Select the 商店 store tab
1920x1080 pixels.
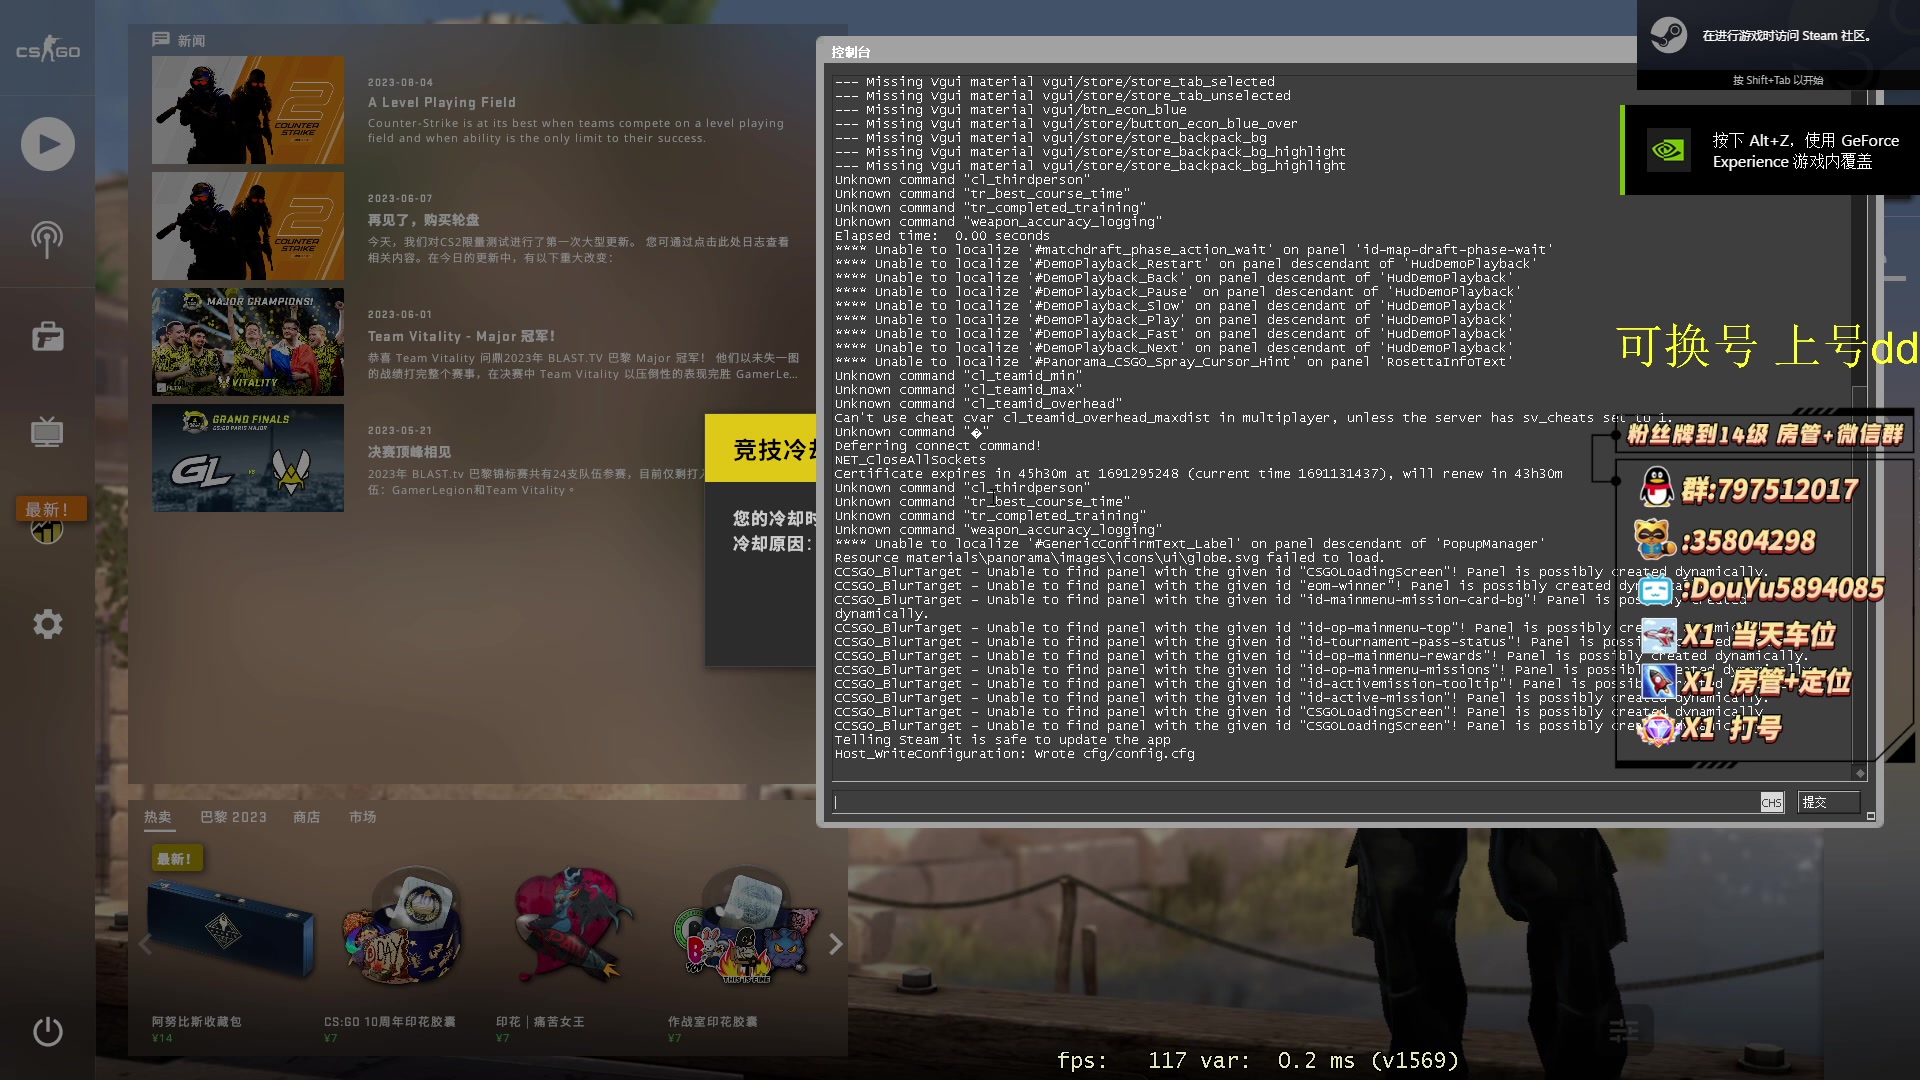click(x=307, y=817)
